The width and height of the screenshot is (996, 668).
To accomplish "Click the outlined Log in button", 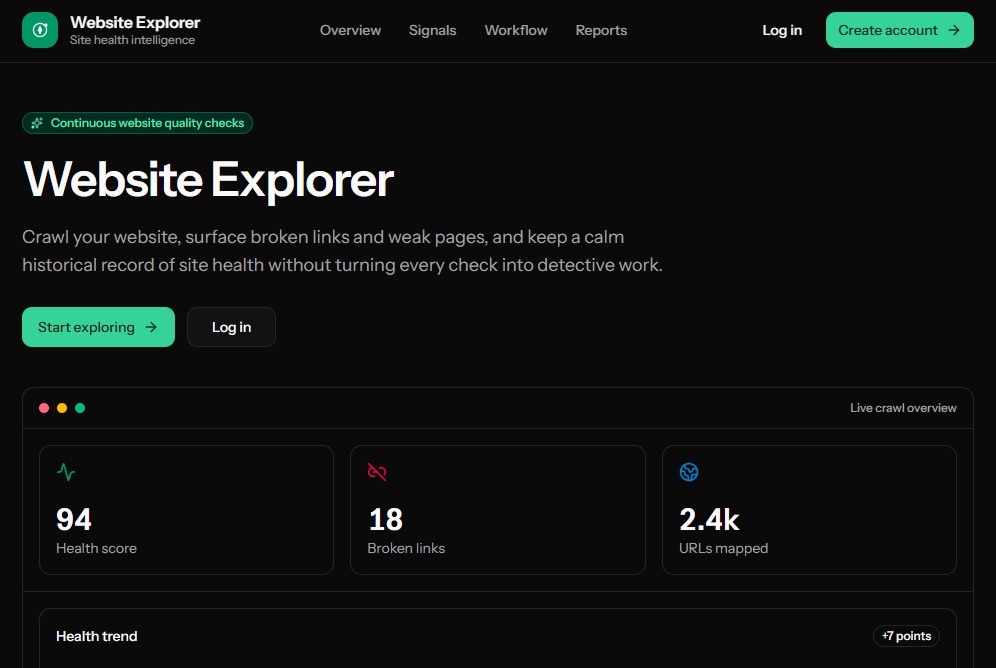I will (231, 327).
